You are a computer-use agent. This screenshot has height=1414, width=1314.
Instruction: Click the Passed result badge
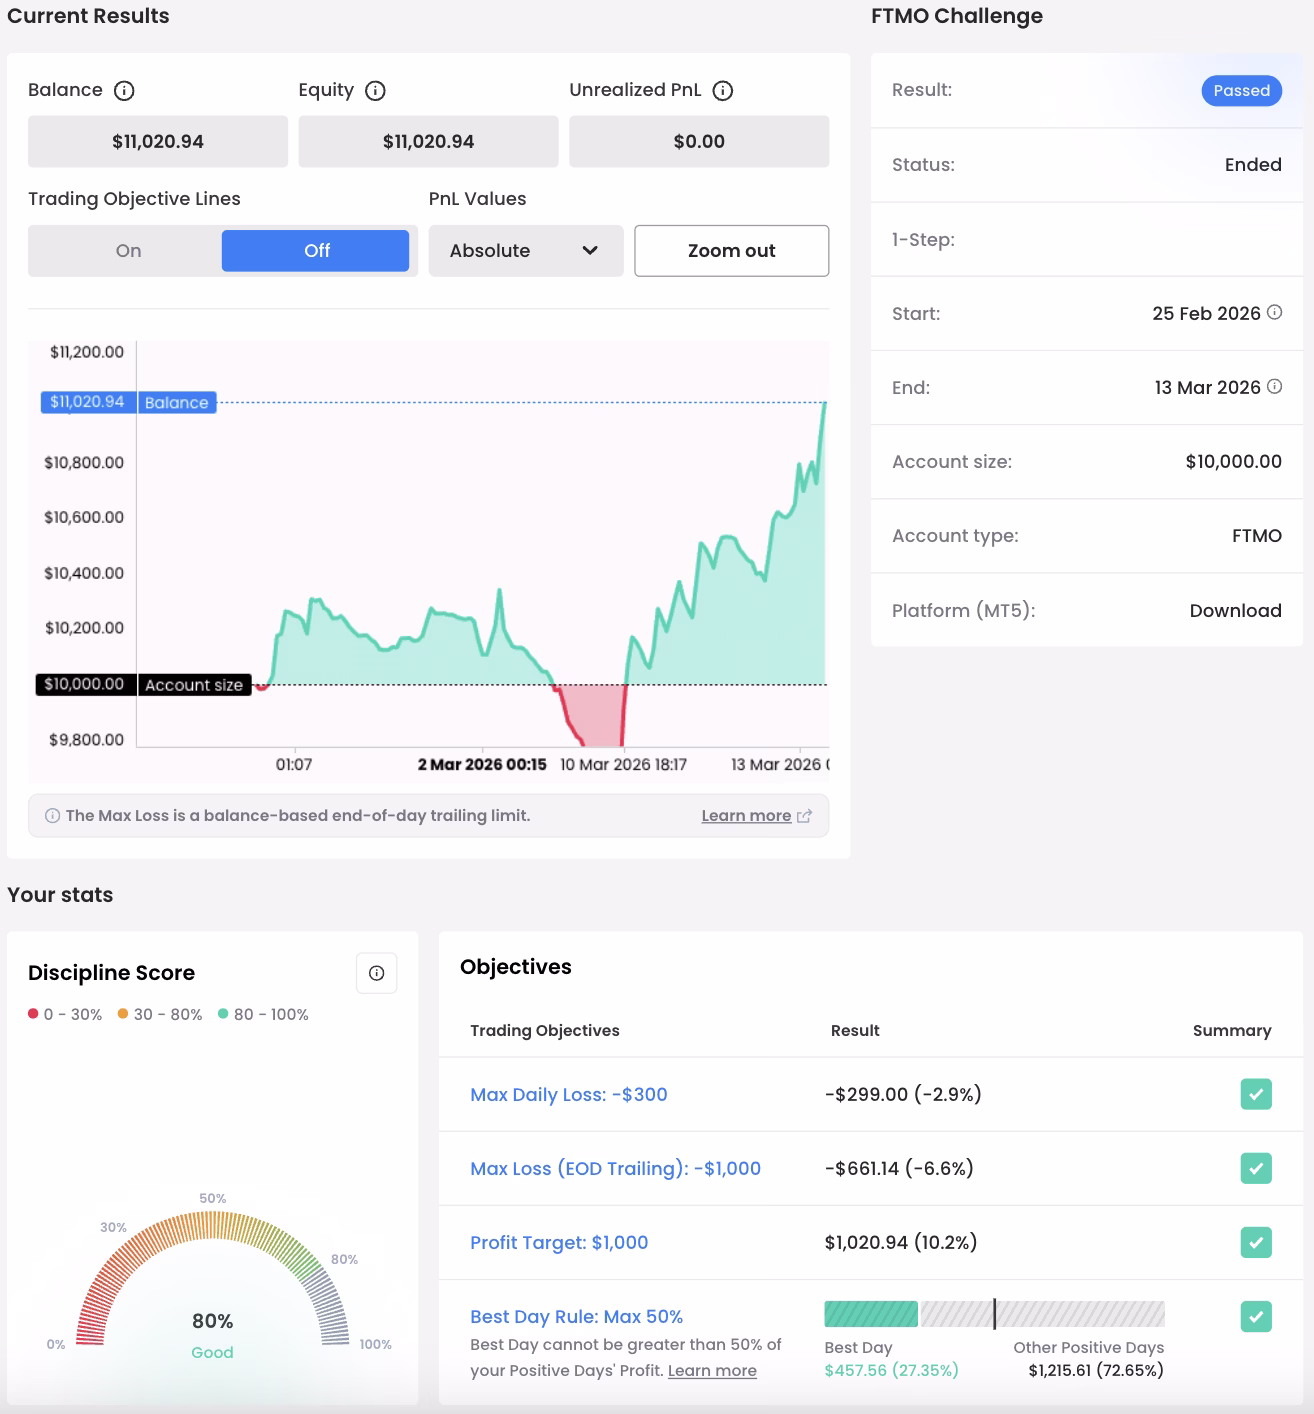click(x=1241, y=90)
